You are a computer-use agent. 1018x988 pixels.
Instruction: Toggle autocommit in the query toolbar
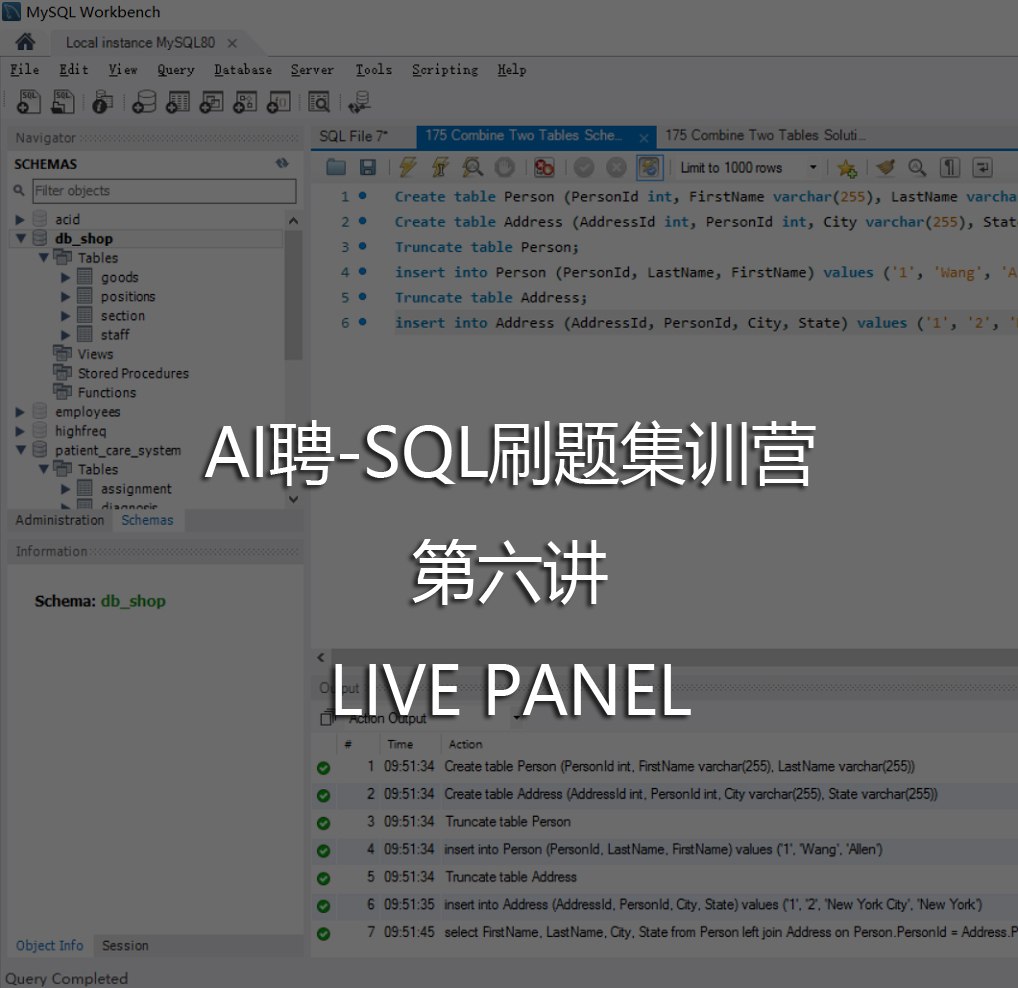pos(648,167)
